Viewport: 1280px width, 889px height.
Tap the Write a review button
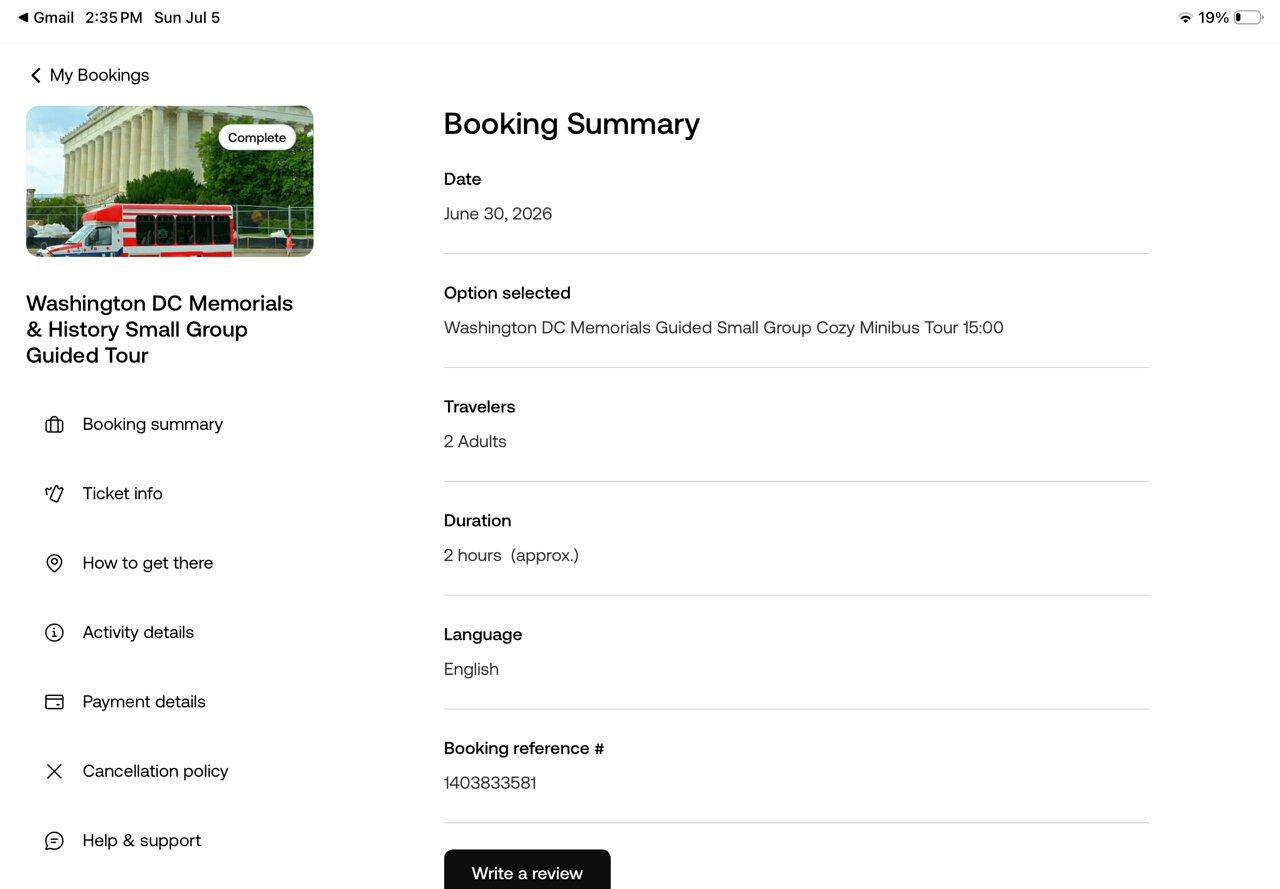pos(527,869)
